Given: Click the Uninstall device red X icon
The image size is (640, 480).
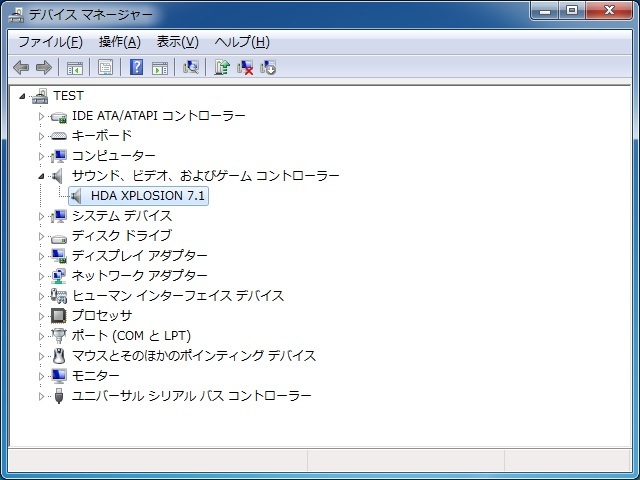Looking at the screenshot, I should point(245,68).
